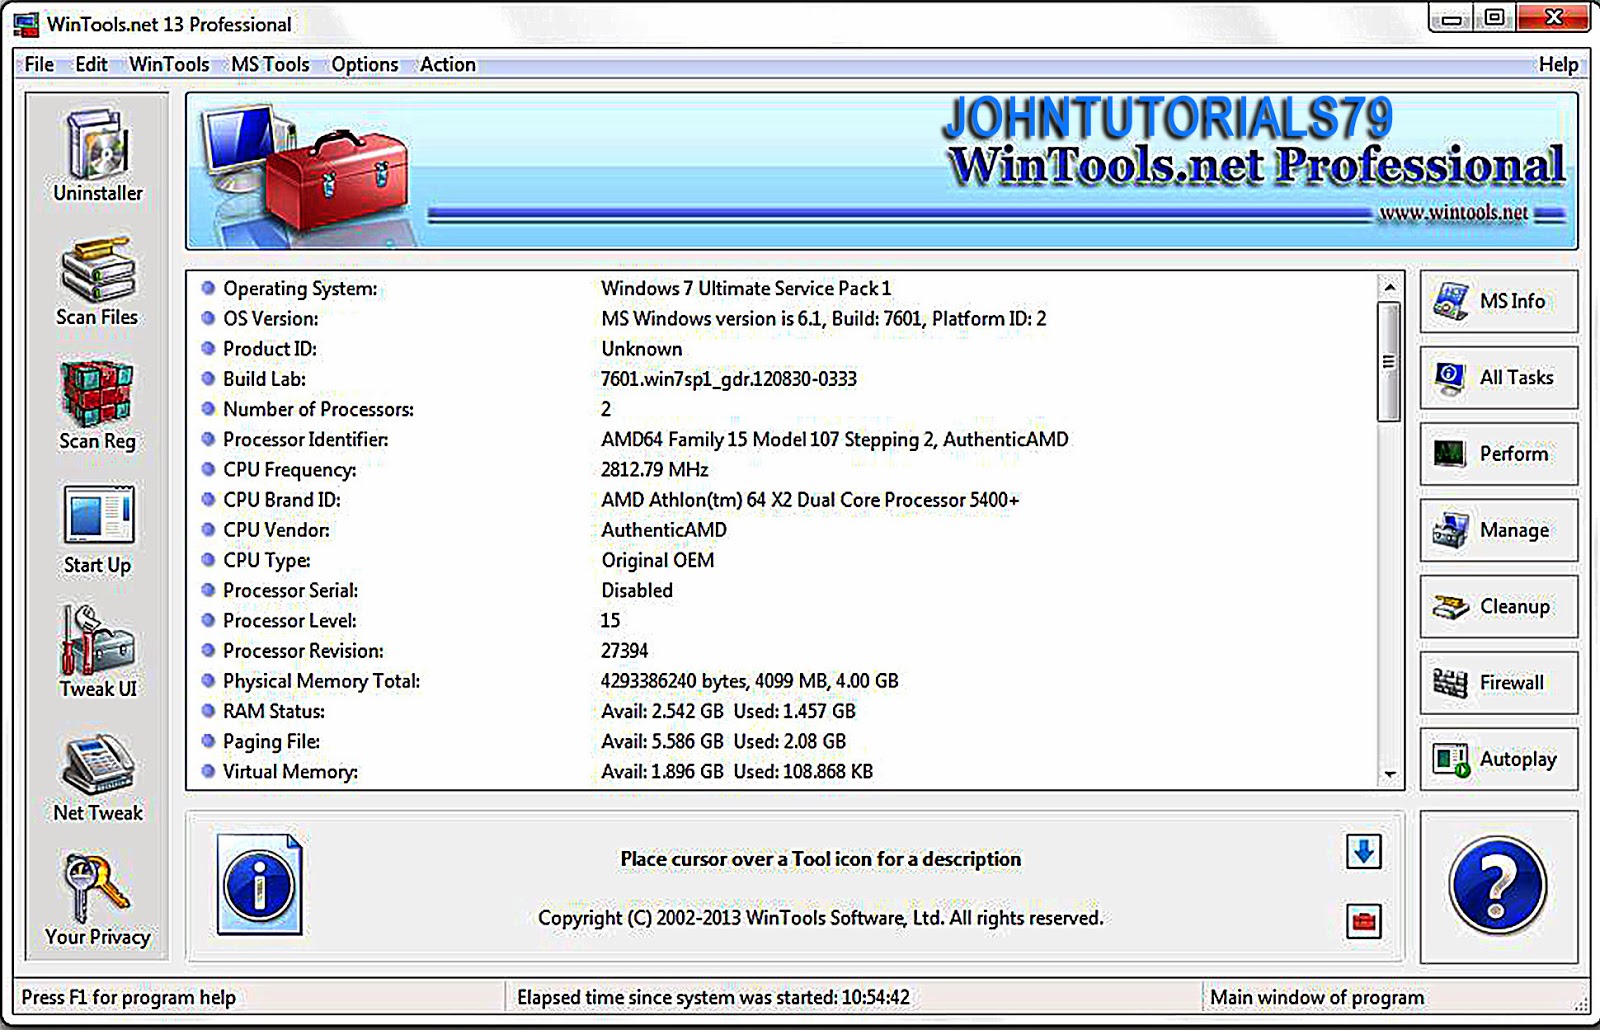The height and width of the screenshot is (1030, 1600).
Task: Open the MS Tools menu
Action: tap(270, 65)
